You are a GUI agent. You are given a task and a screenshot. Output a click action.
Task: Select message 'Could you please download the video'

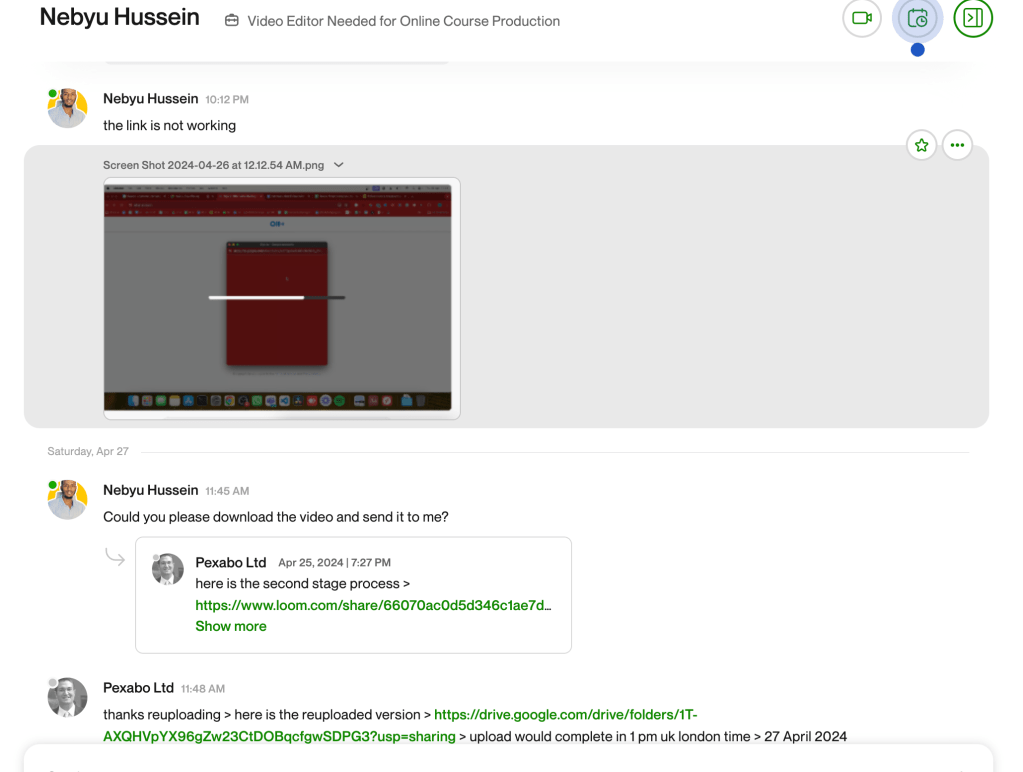click(276, 517)
